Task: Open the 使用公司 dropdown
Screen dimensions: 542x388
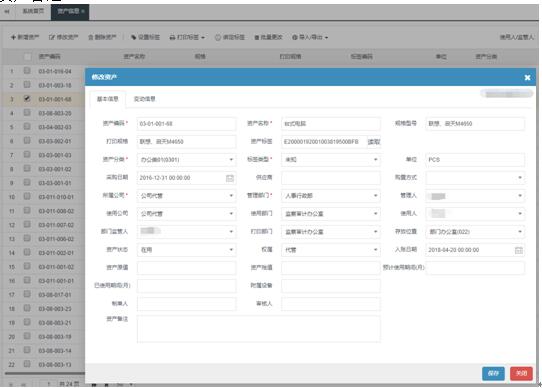Action: coord(187,214)
